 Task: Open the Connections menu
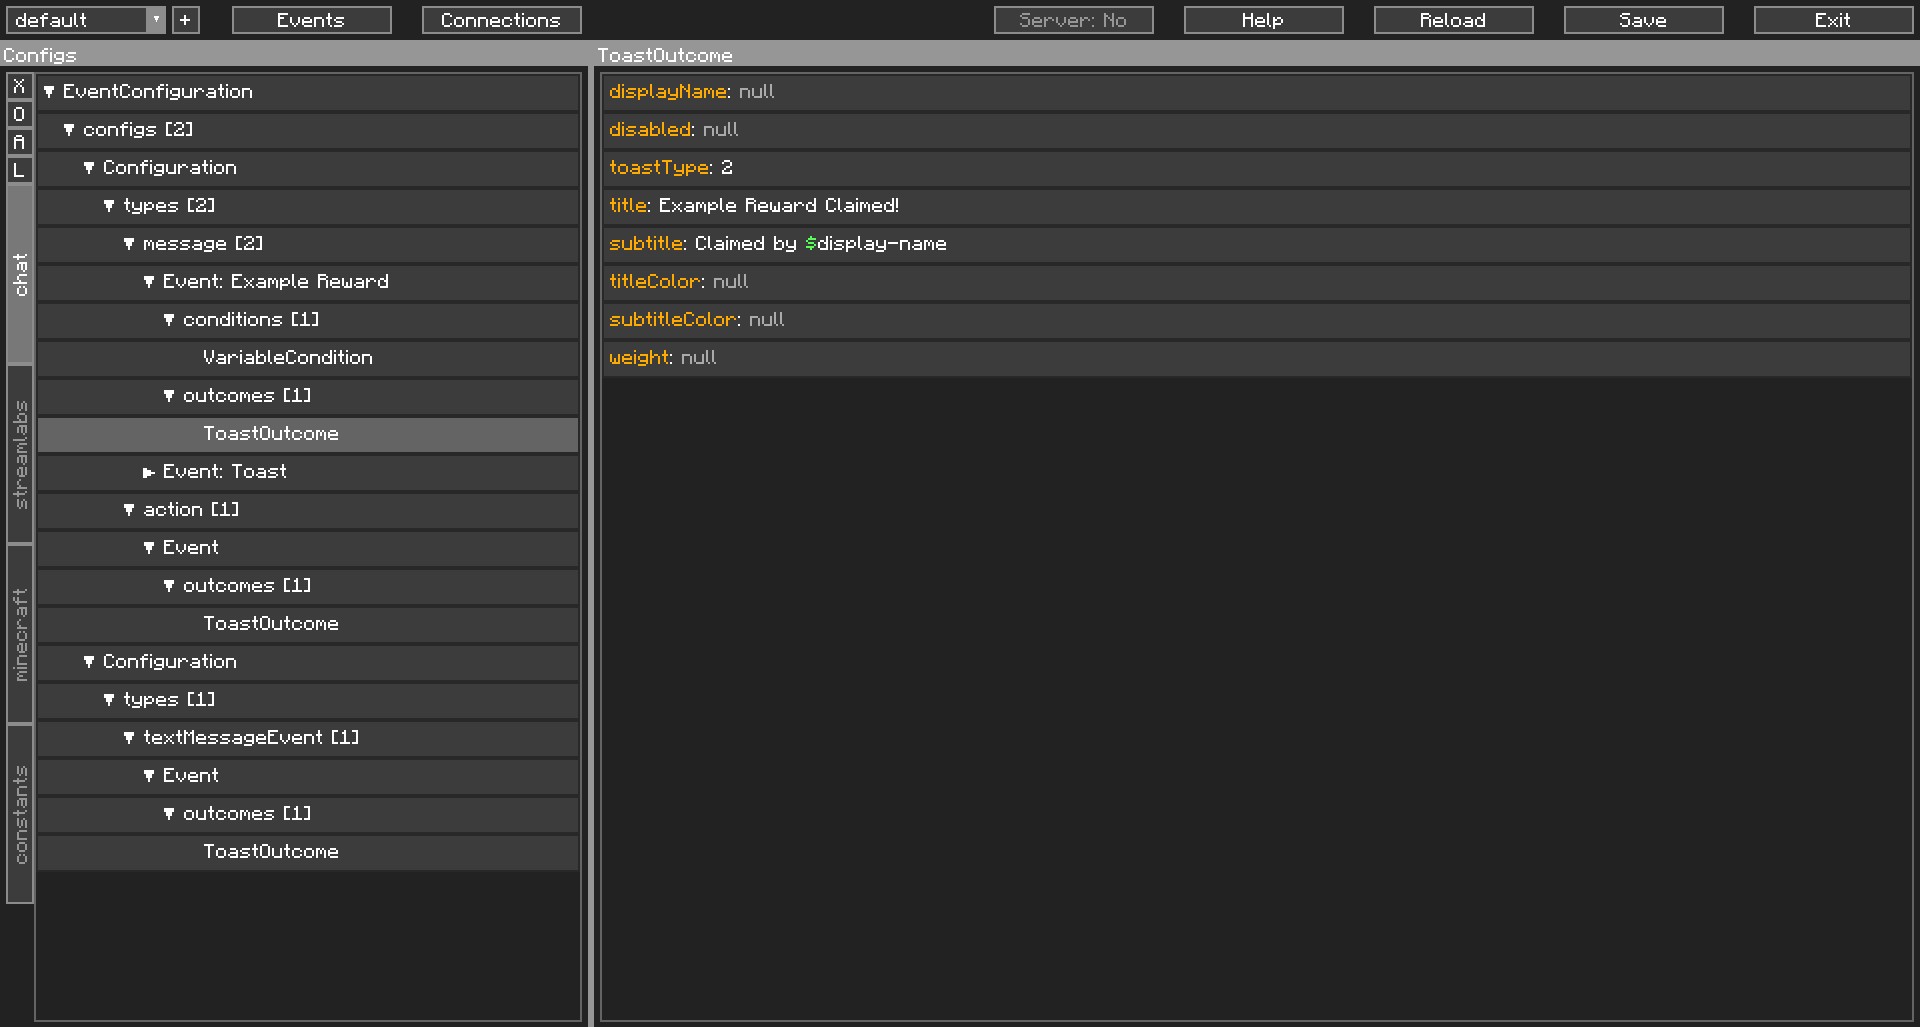[501, 20]
